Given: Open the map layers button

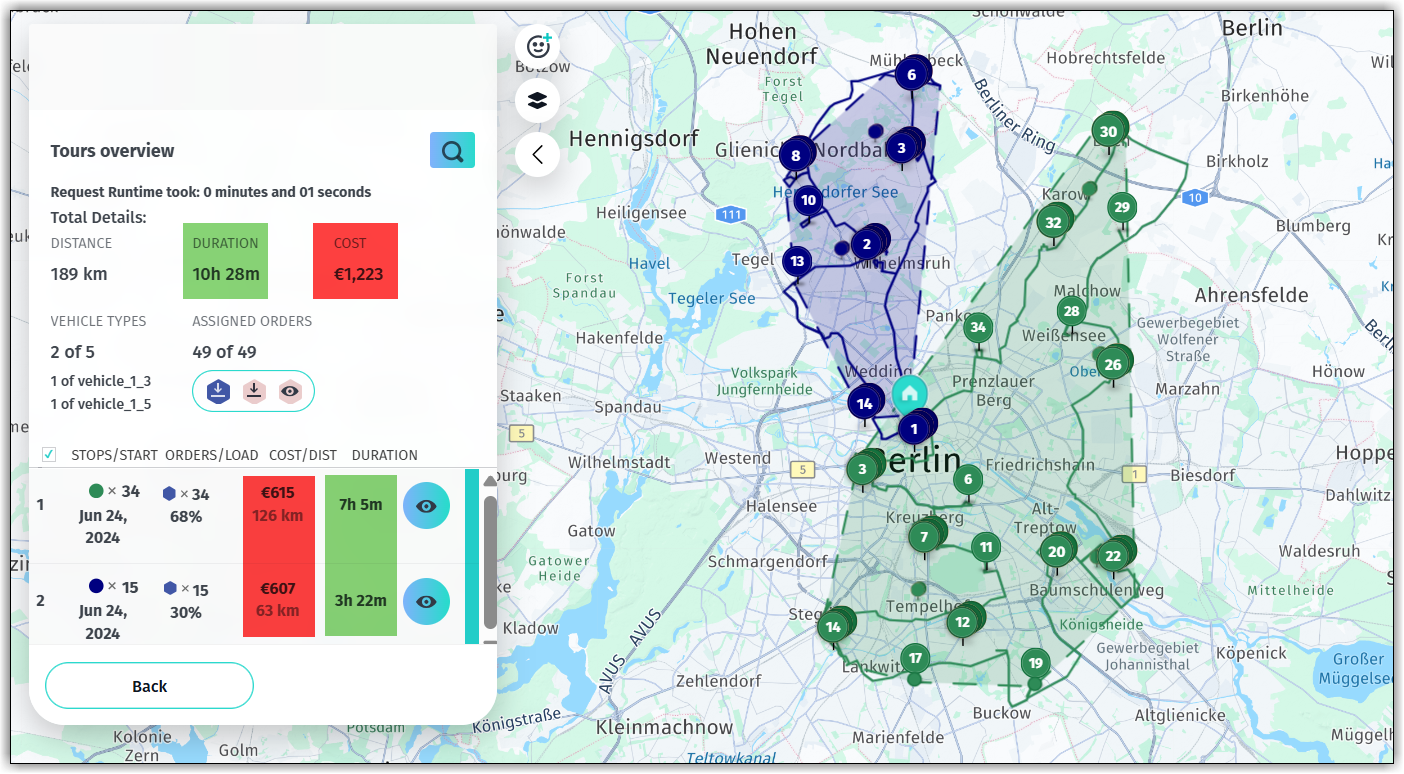Looking at the screenshot, I should [x=538, y=100].
